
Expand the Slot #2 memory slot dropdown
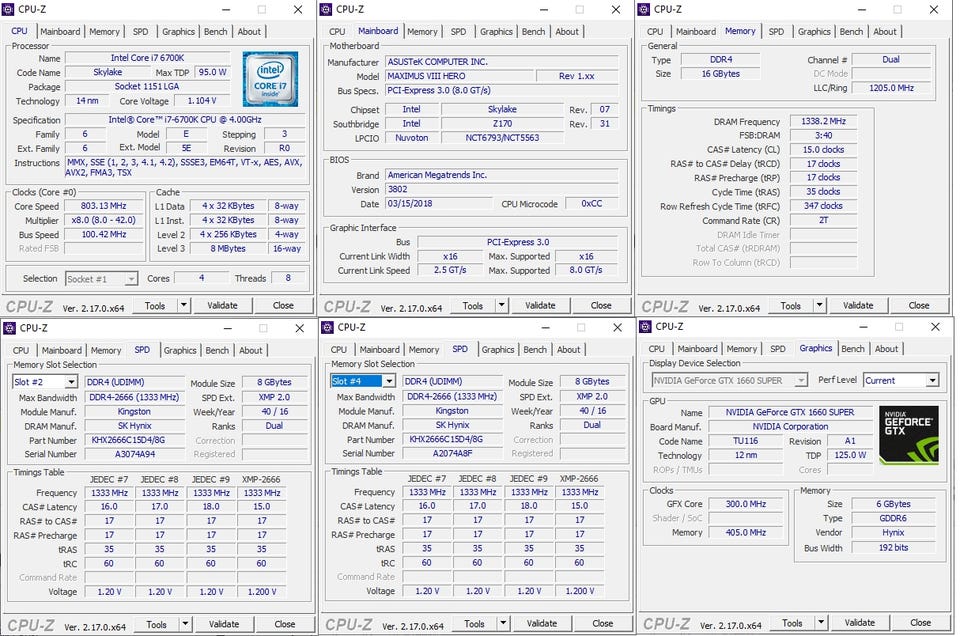pyautogui.click(x=71, y=382)
